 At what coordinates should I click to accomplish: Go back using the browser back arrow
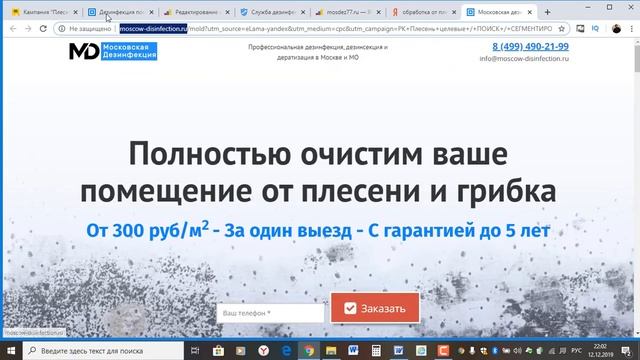click(x=13, y=29)
